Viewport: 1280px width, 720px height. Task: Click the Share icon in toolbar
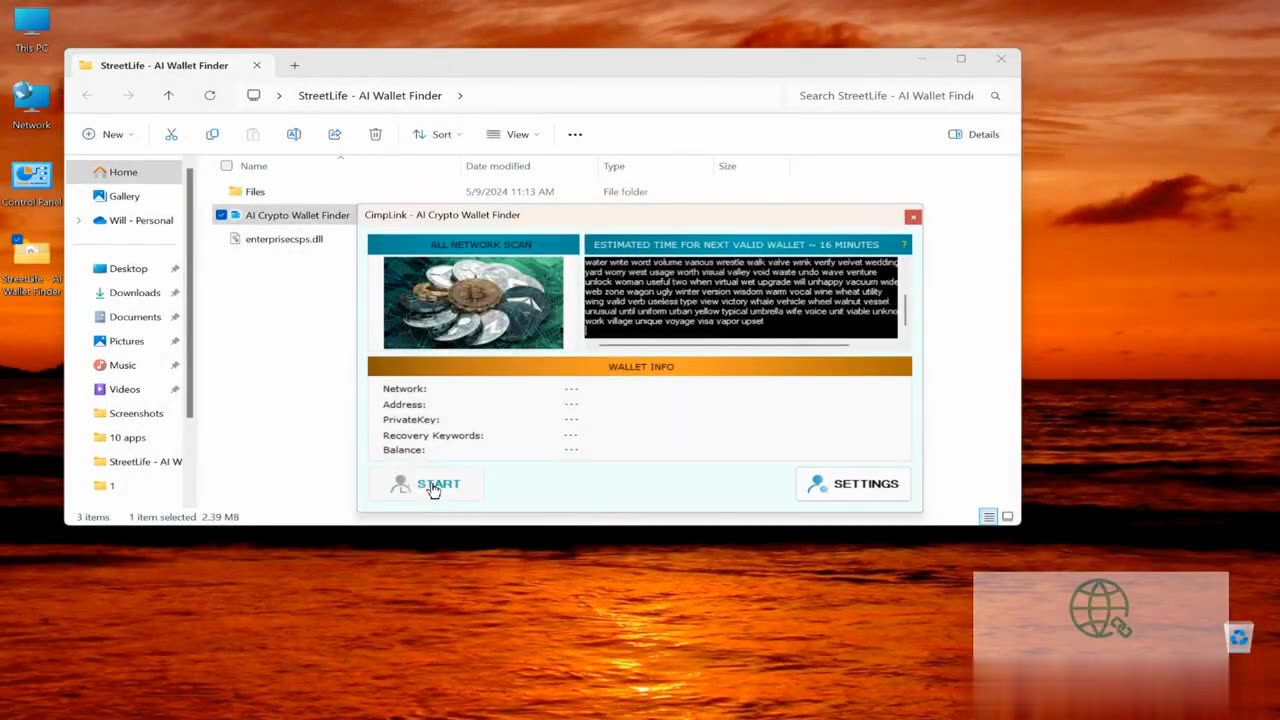coord(335,134)
